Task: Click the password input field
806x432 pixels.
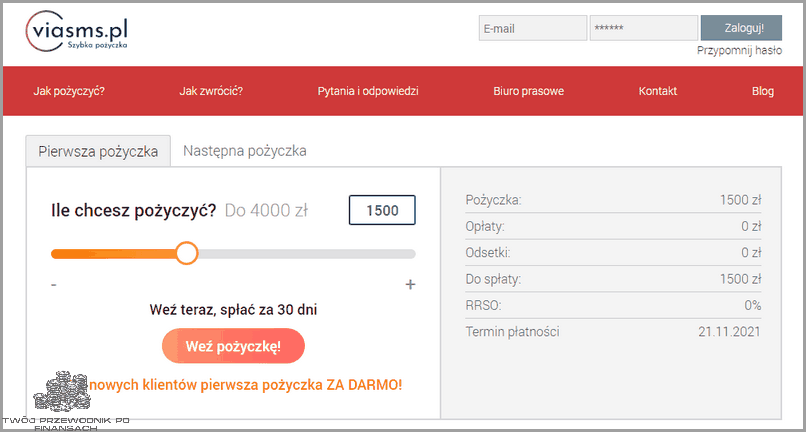Action: click(x=644, y=28)
